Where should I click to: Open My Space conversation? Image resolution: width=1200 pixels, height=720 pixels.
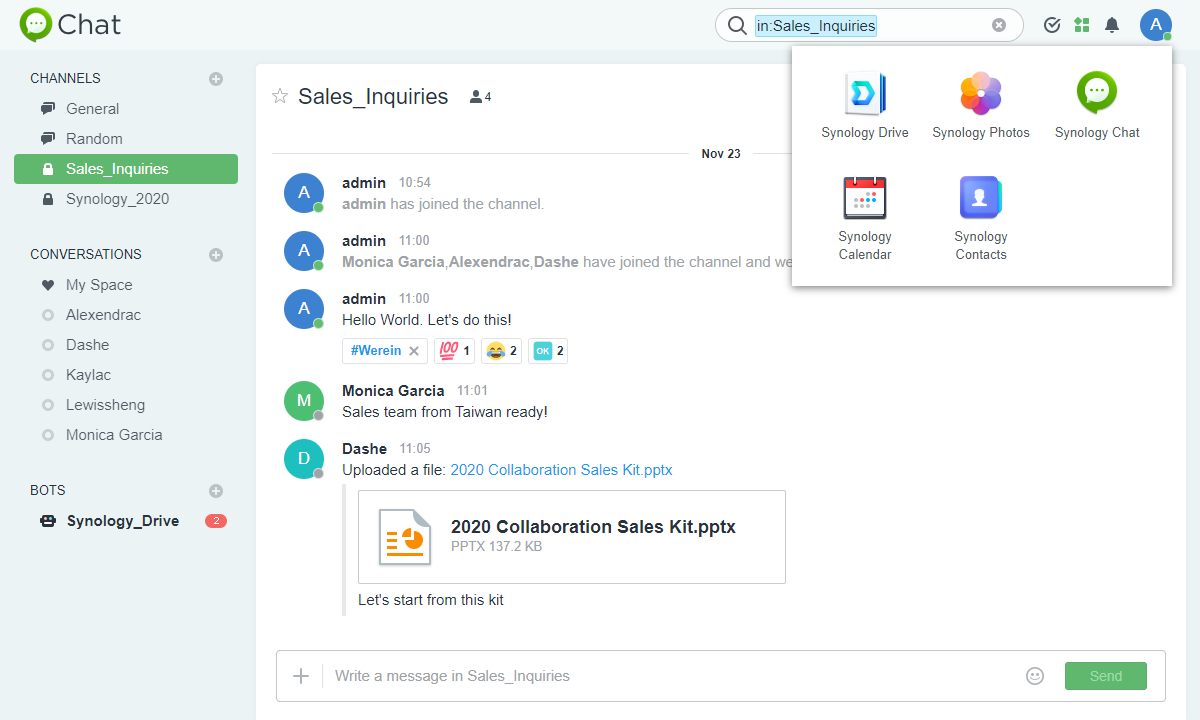[x=126, y=285]
